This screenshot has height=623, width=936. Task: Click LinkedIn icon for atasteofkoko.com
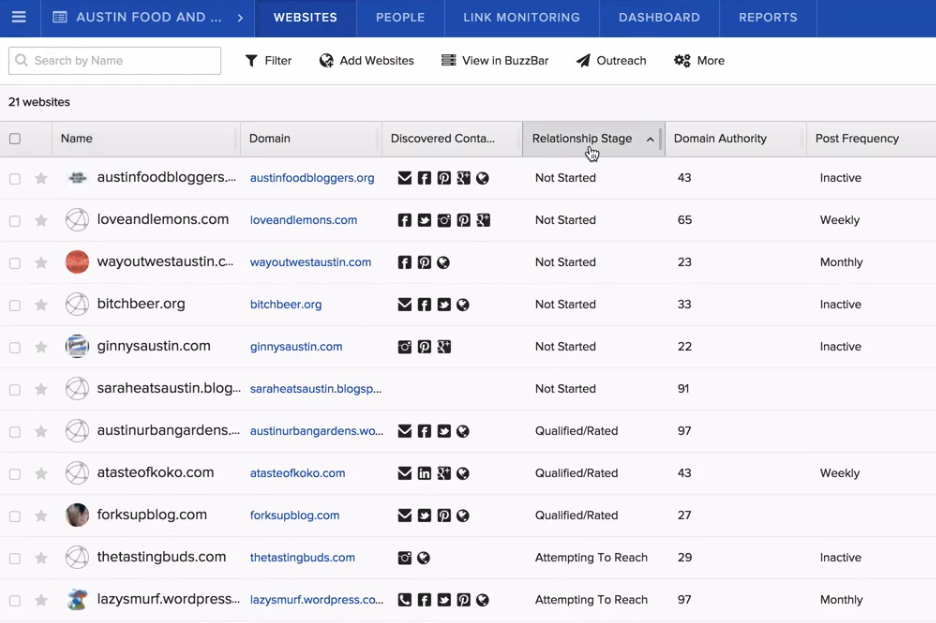424,473
